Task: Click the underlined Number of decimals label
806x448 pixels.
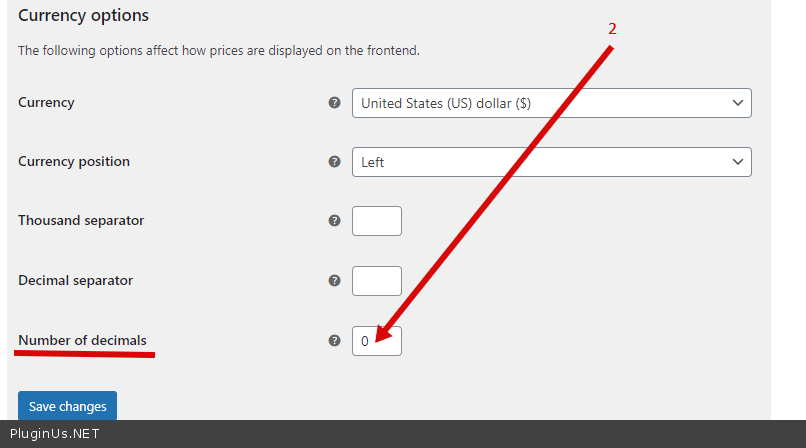Action: pyautogui.click(x=82, y=340)
